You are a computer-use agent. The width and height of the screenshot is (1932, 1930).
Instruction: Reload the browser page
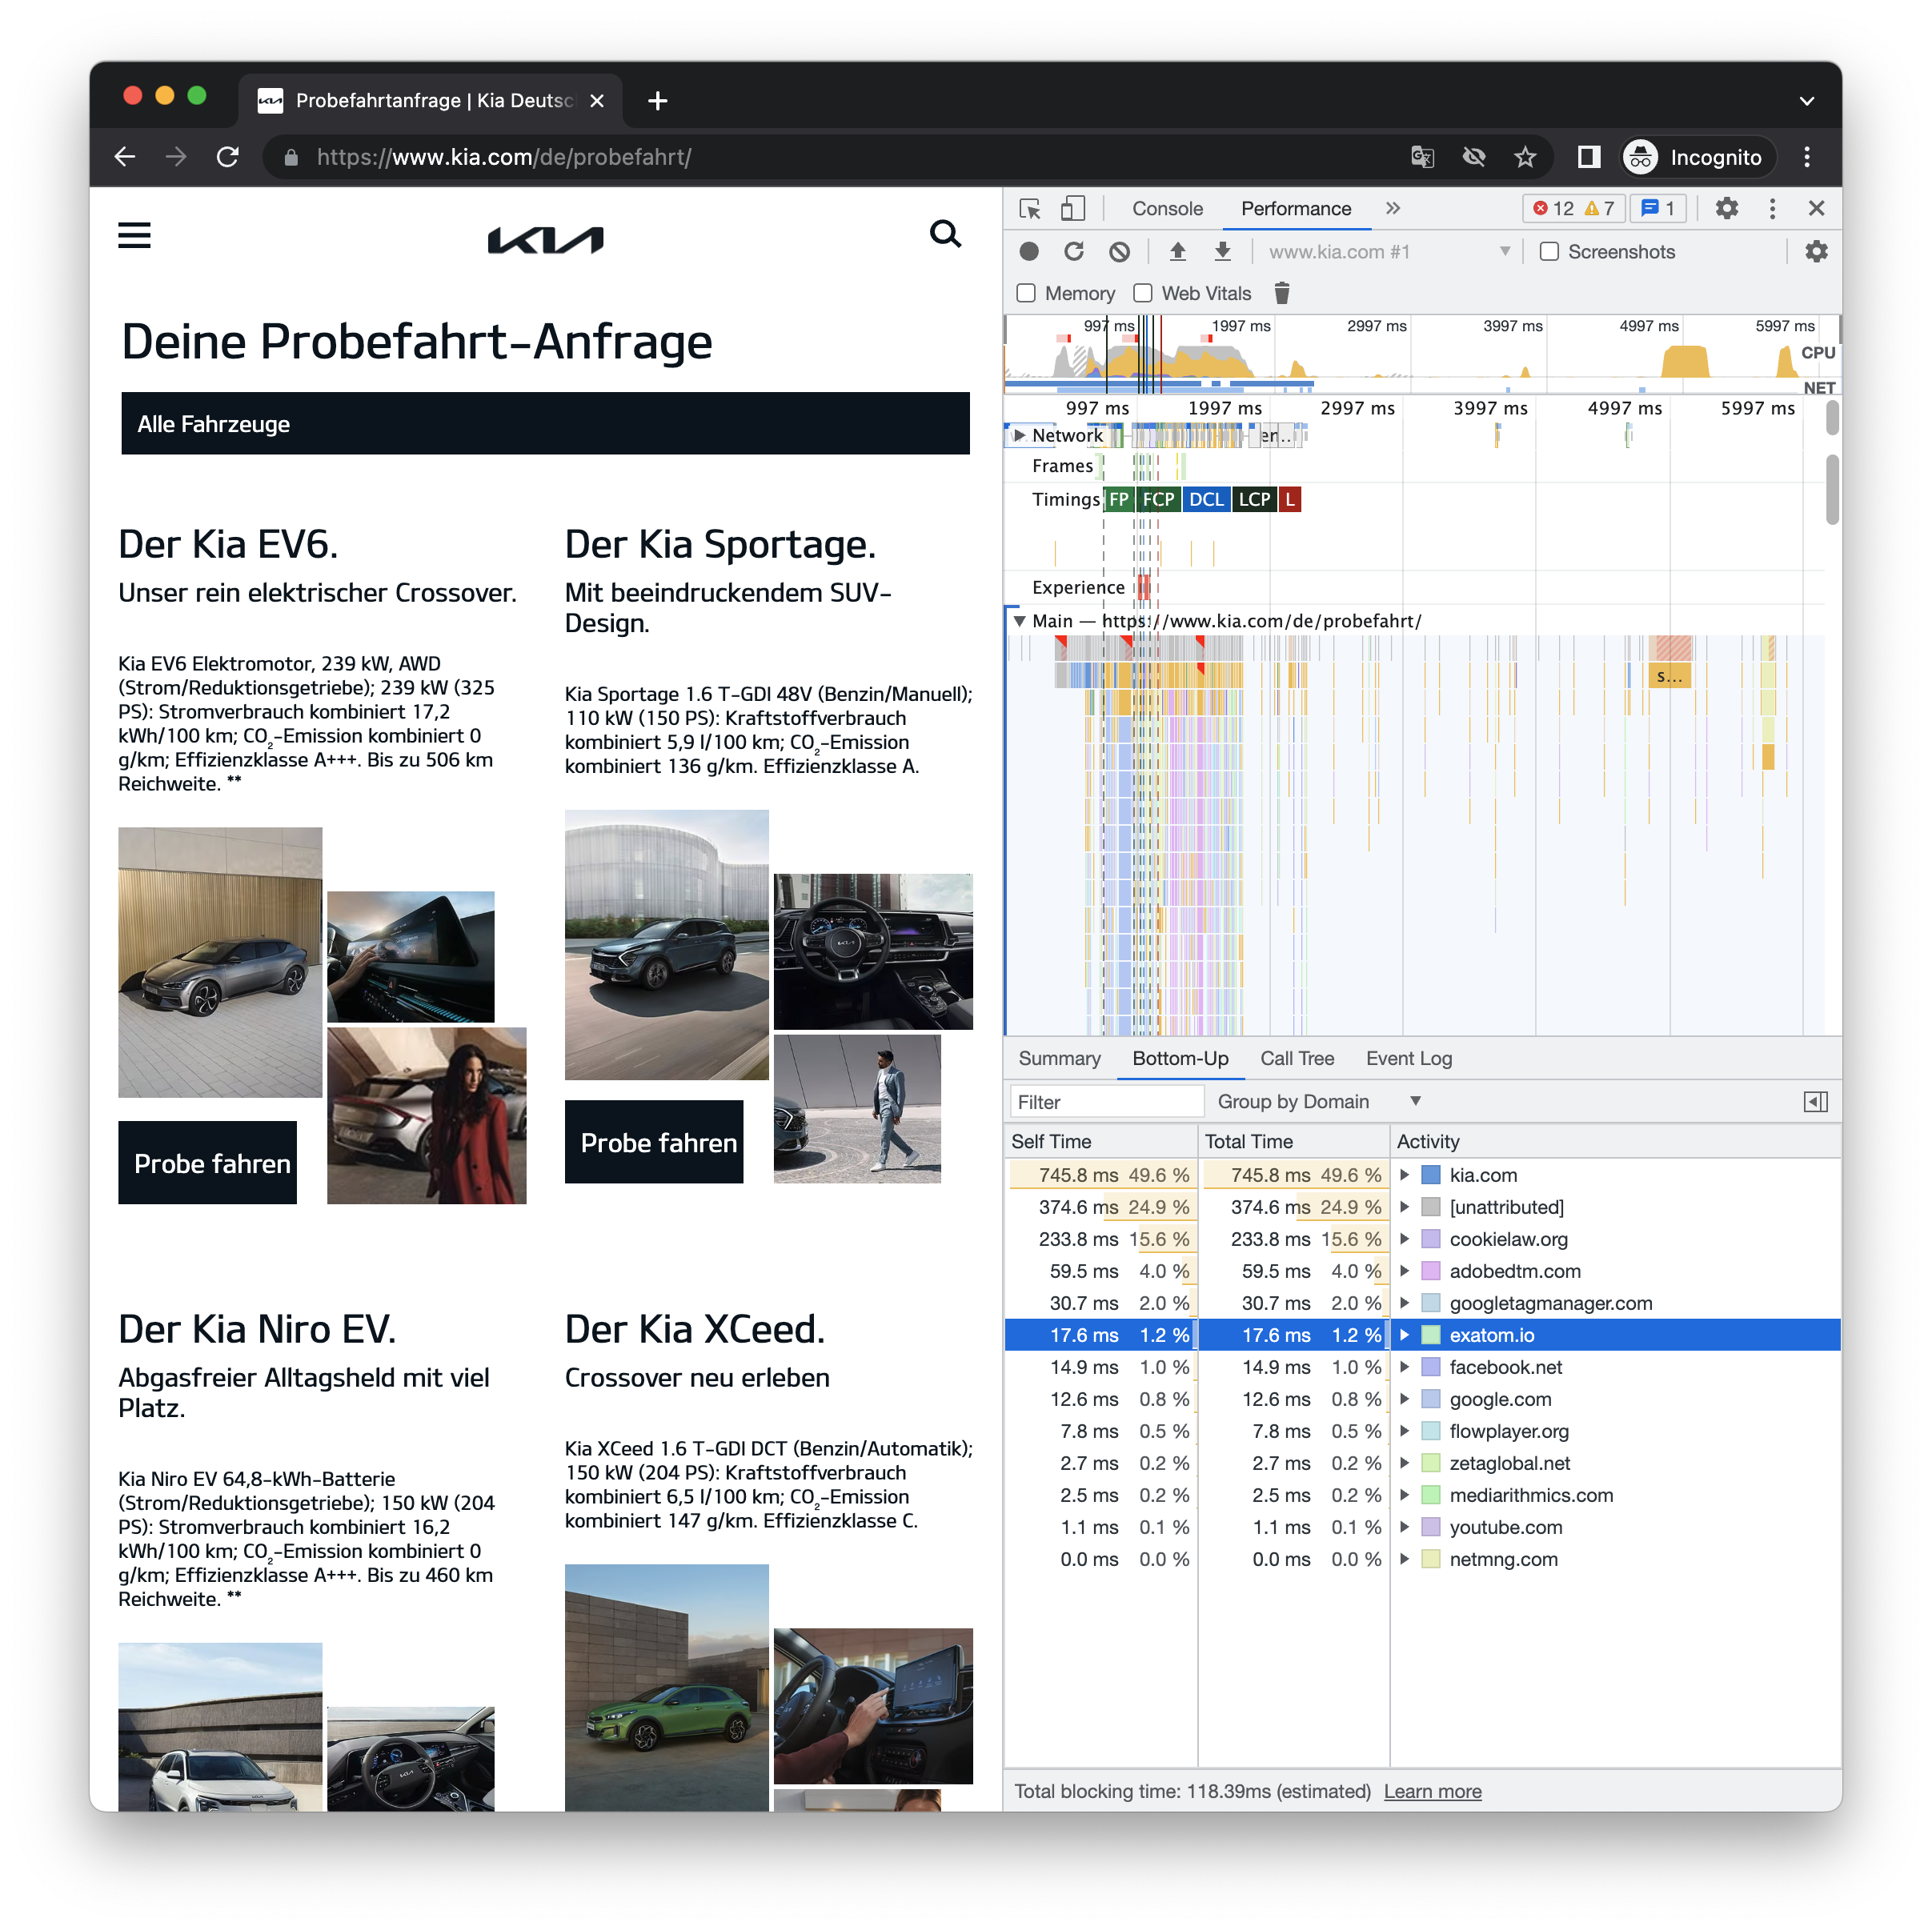[x=228, y=157]
